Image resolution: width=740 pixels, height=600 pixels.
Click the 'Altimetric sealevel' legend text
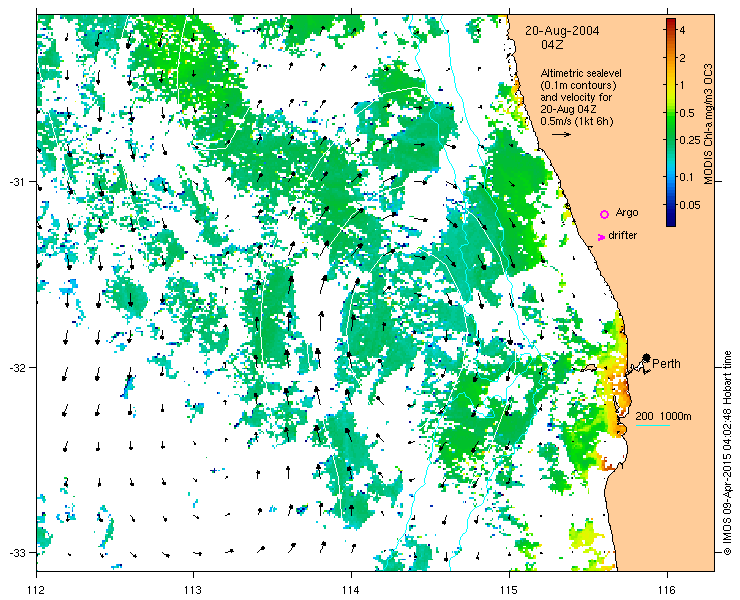[x=581, y=73]
